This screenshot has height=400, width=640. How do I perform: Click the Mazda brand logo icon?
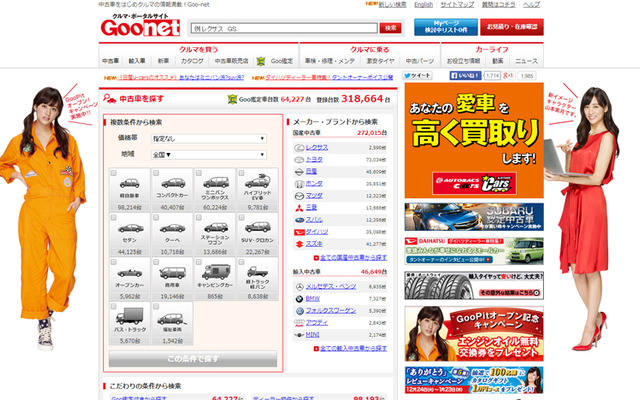point(300,196)
